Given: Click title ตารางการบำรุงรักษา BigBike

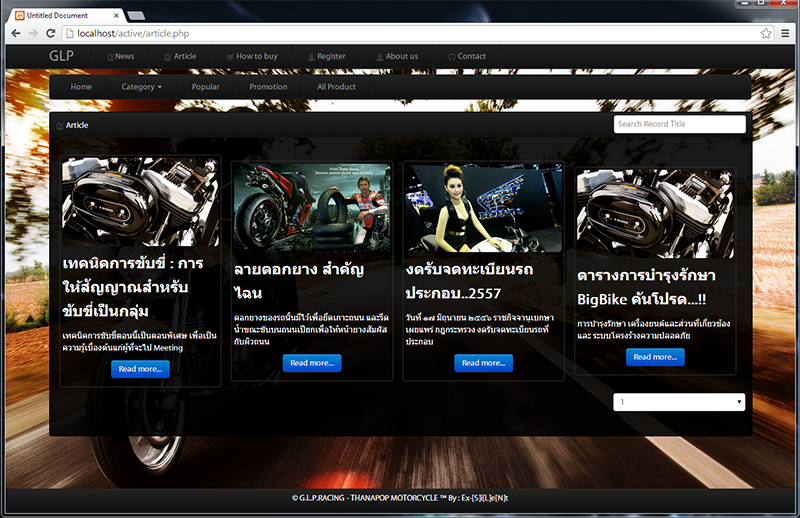Looking at the screenshot, I should (646, 287).
